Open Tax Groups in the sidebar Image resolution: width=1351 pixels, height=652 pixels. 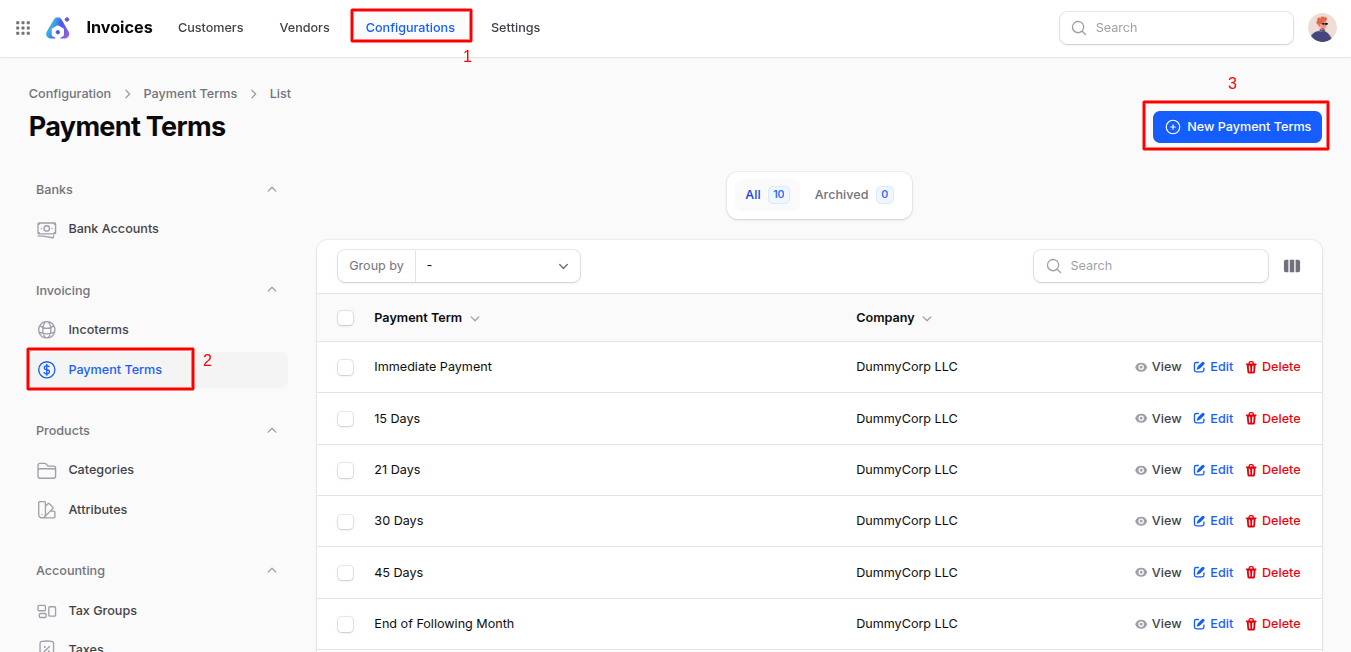pos(102,611)
